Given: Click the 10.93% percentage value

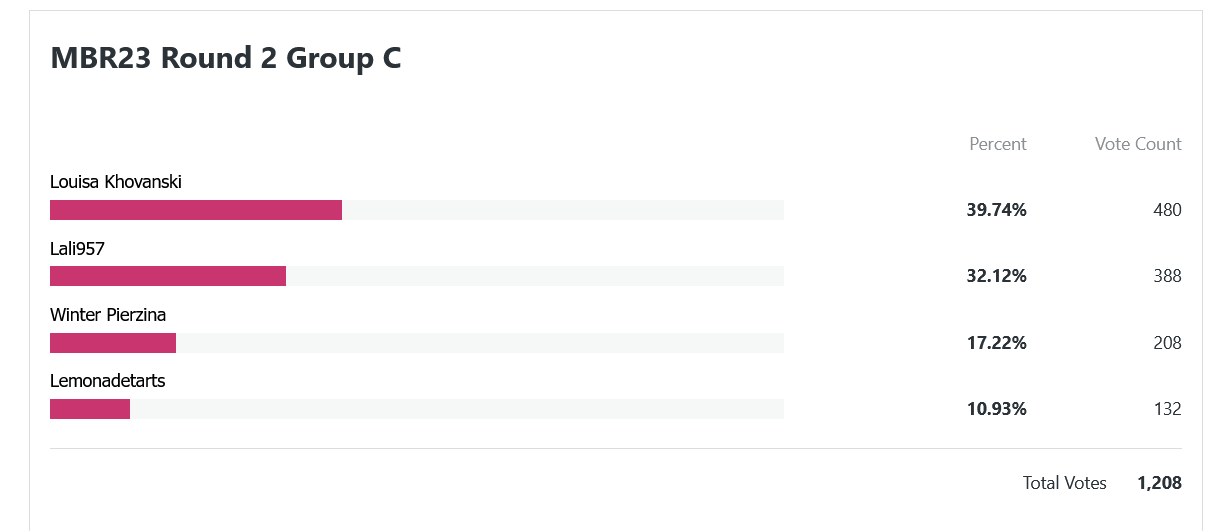Looking at the screenshot, I should (x=997, y=409).
